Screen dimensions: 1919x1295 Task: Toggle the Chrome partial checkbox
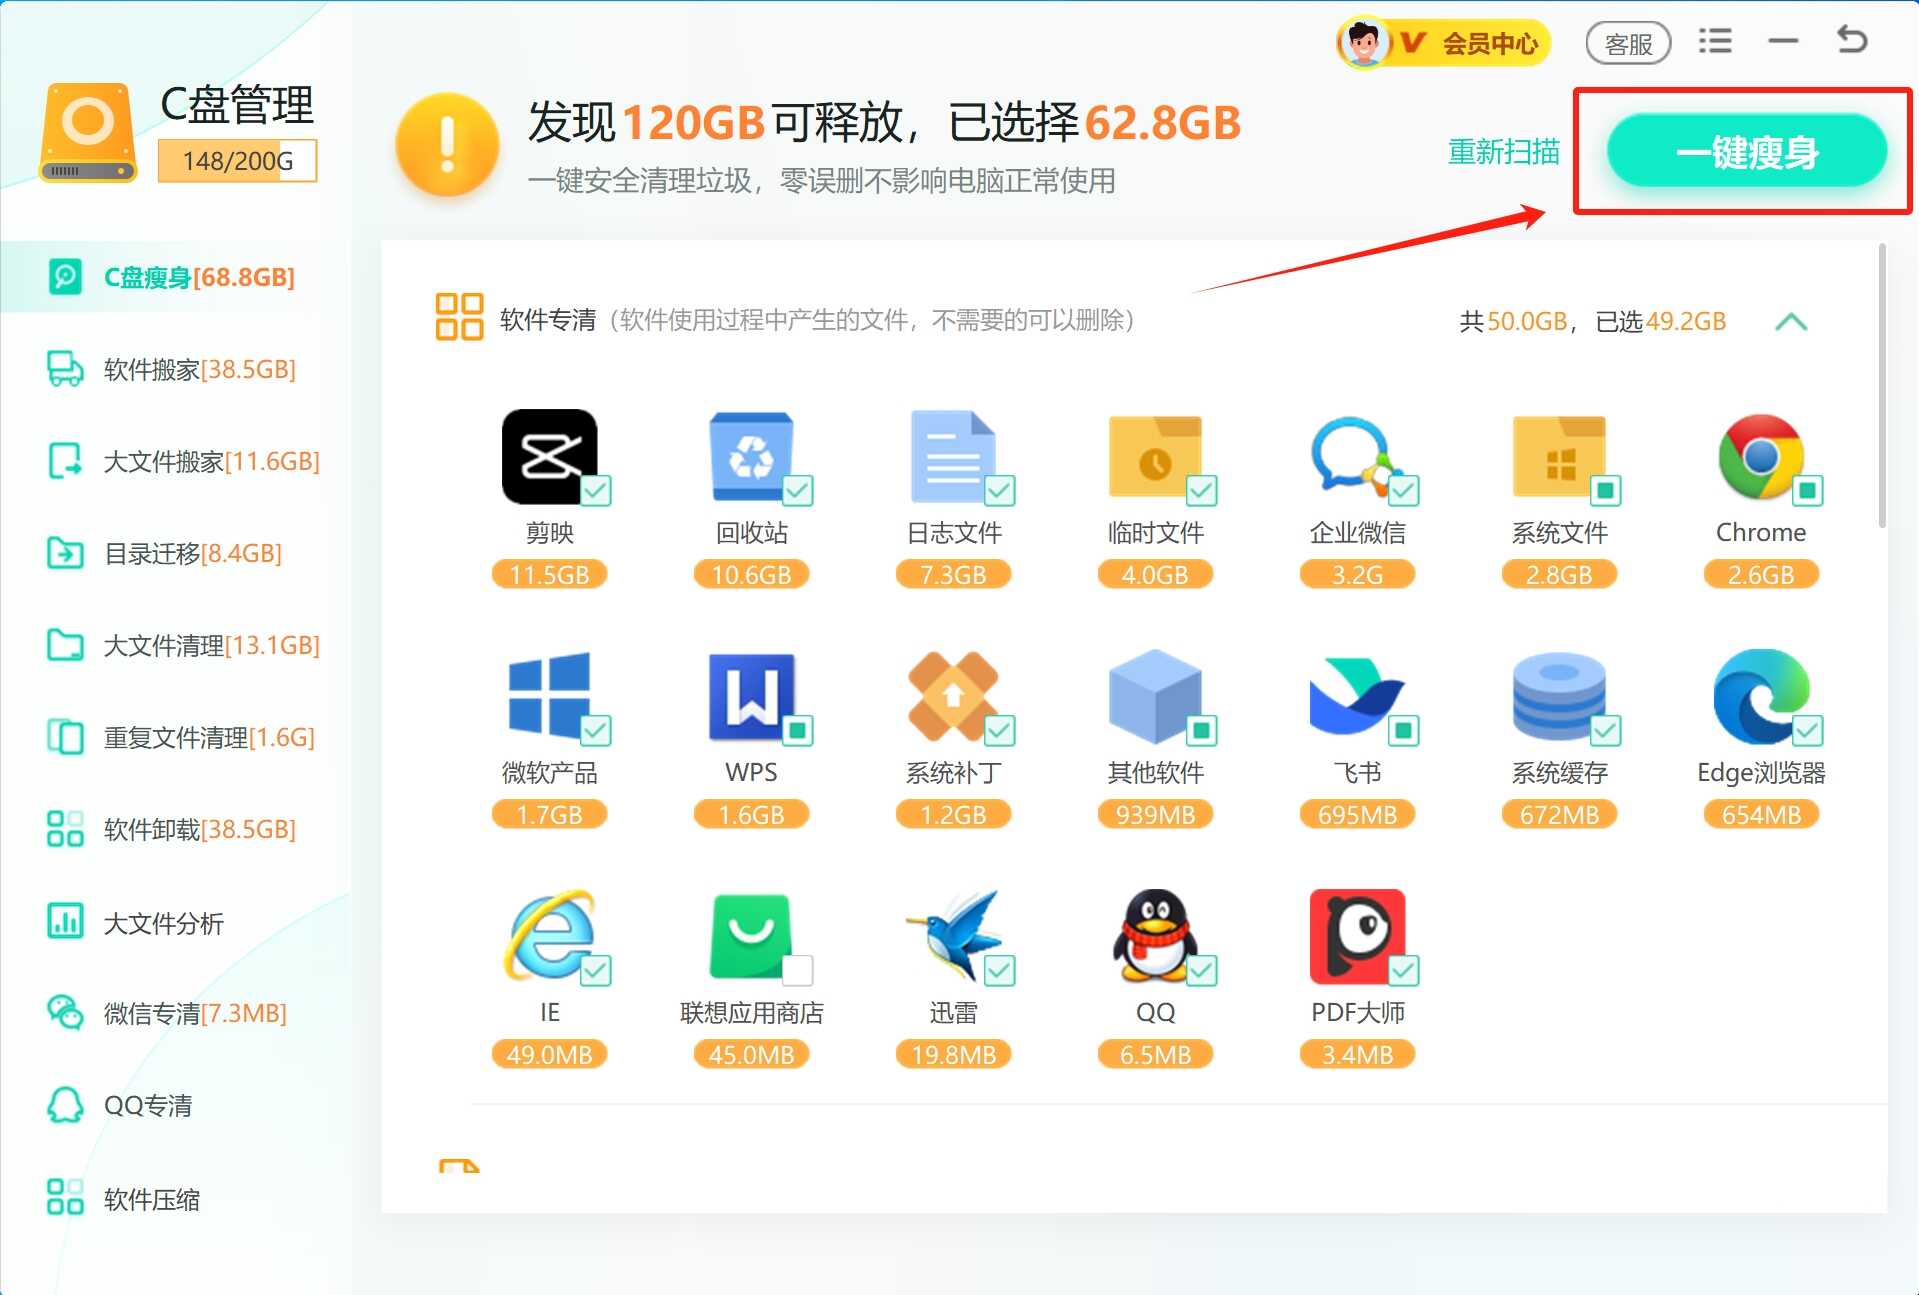pos(1808,491)
